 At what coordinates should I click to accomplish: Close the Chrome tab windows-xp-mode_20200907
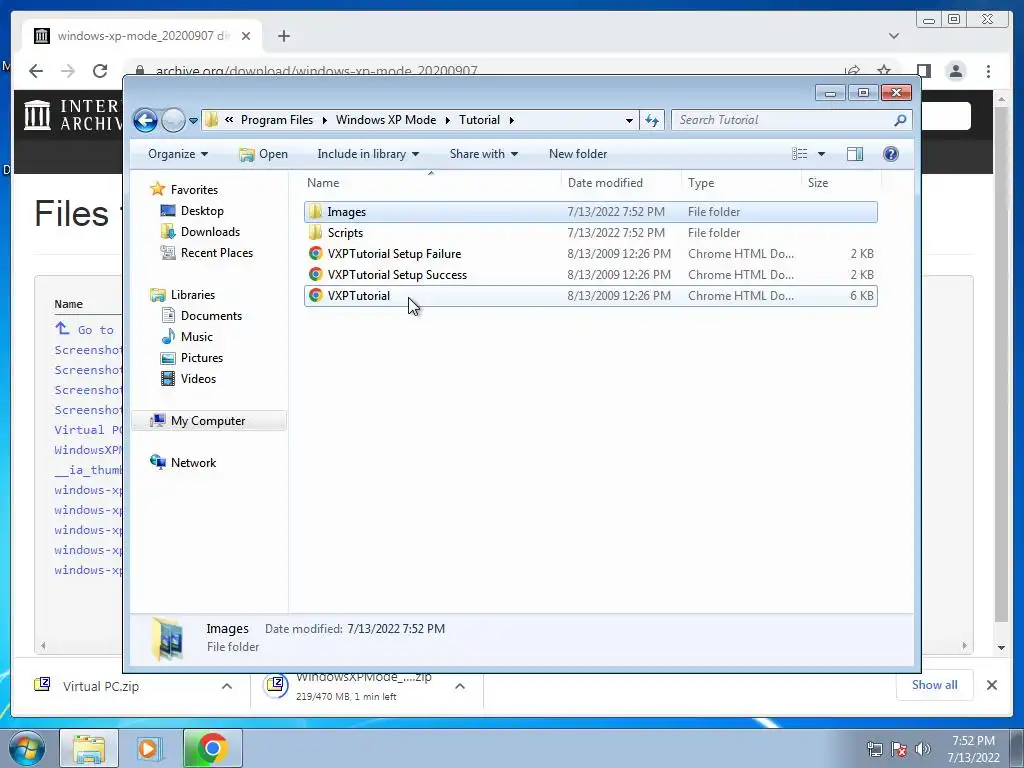246,36
